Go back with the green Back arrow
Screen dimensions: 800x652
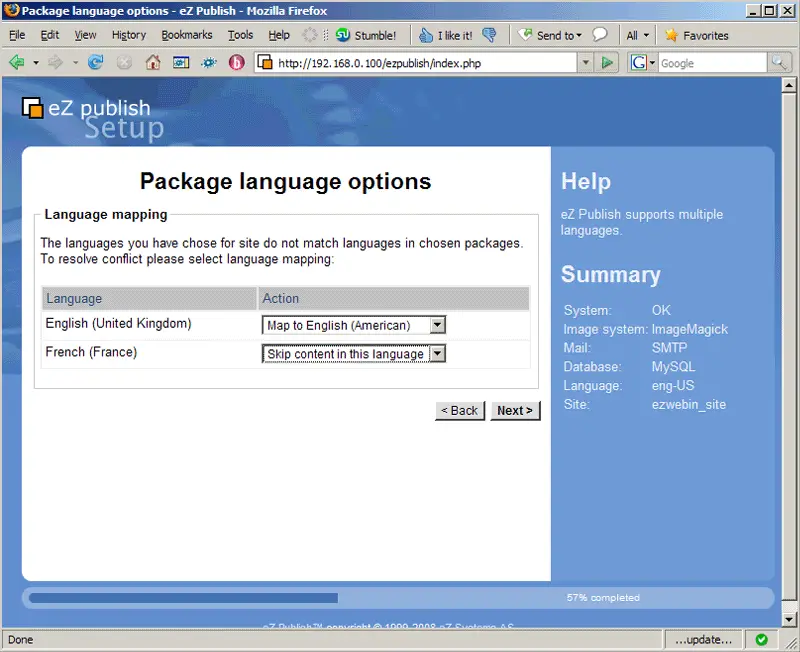click(17, 63)
